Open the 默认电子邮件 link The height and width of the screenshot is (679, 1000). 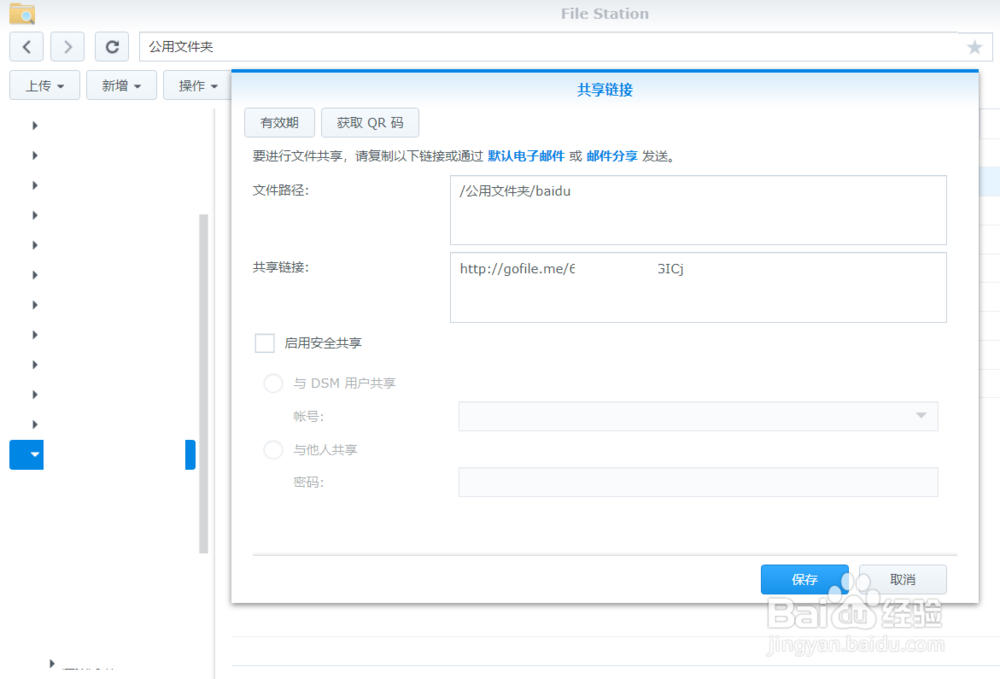coord(526,156)
